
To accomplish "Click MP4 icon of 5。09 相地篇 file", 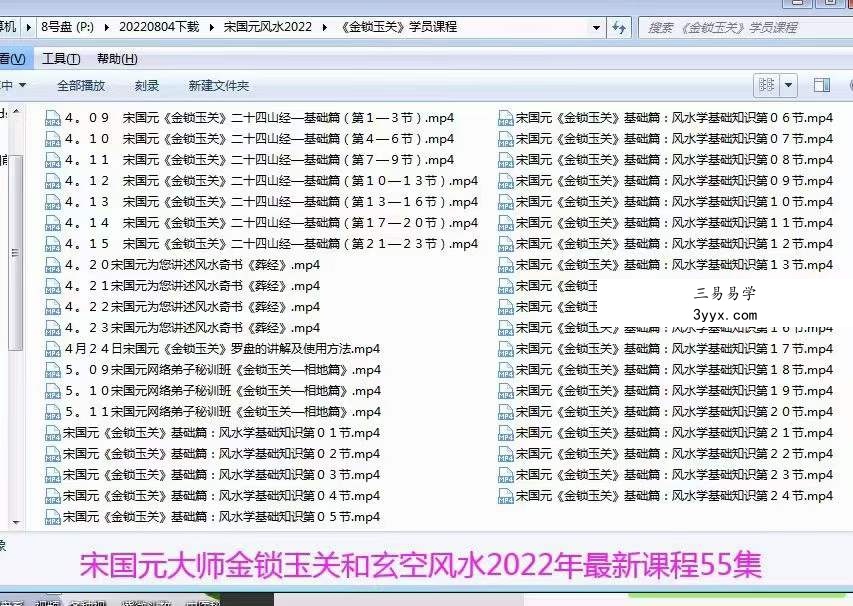I will point(53,370).
